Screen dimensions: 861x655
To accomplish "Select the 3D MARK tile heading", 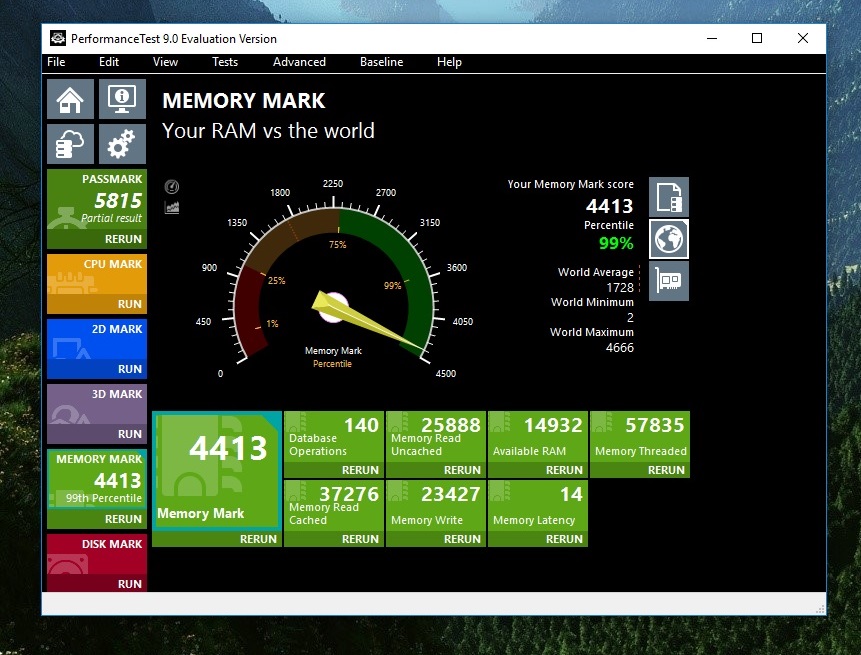I will click(116, 394).
